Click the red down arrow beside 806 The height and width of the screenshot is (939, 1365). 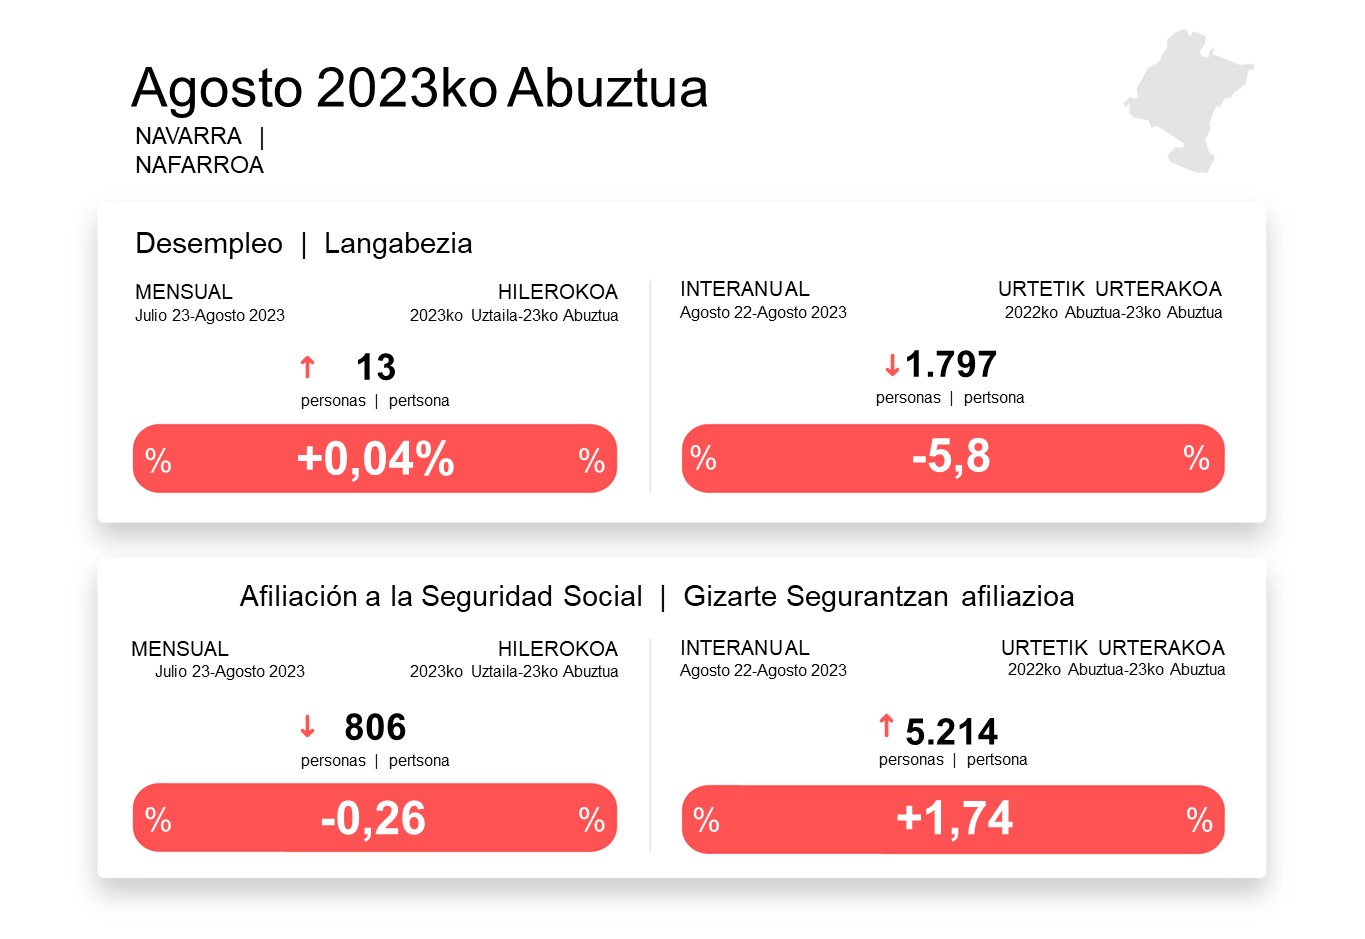[307, 726]
